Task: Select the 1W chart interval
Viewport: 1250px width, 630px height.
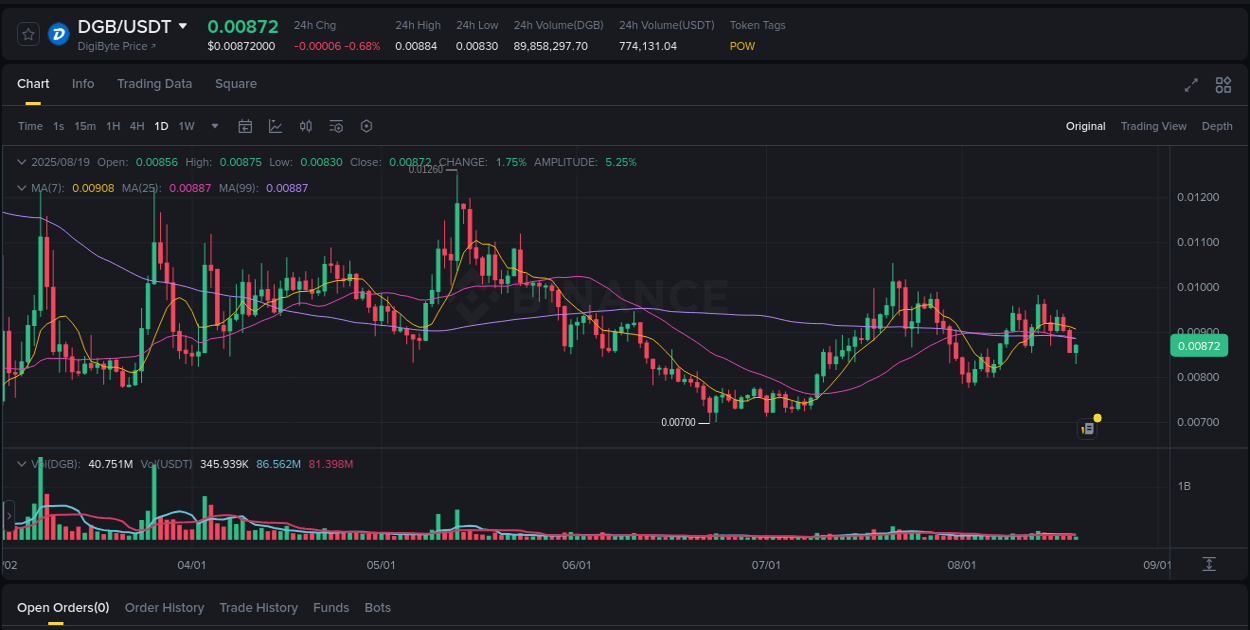Action: click(186, 126)
